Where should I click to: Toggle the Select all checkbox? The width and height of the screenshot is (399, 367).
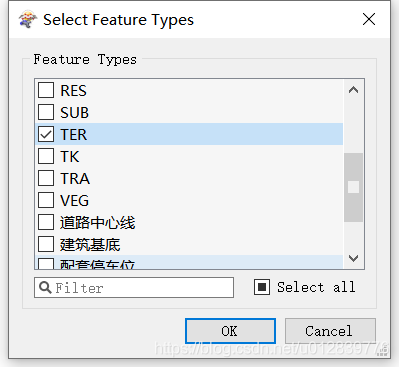[x=262, y=287]
